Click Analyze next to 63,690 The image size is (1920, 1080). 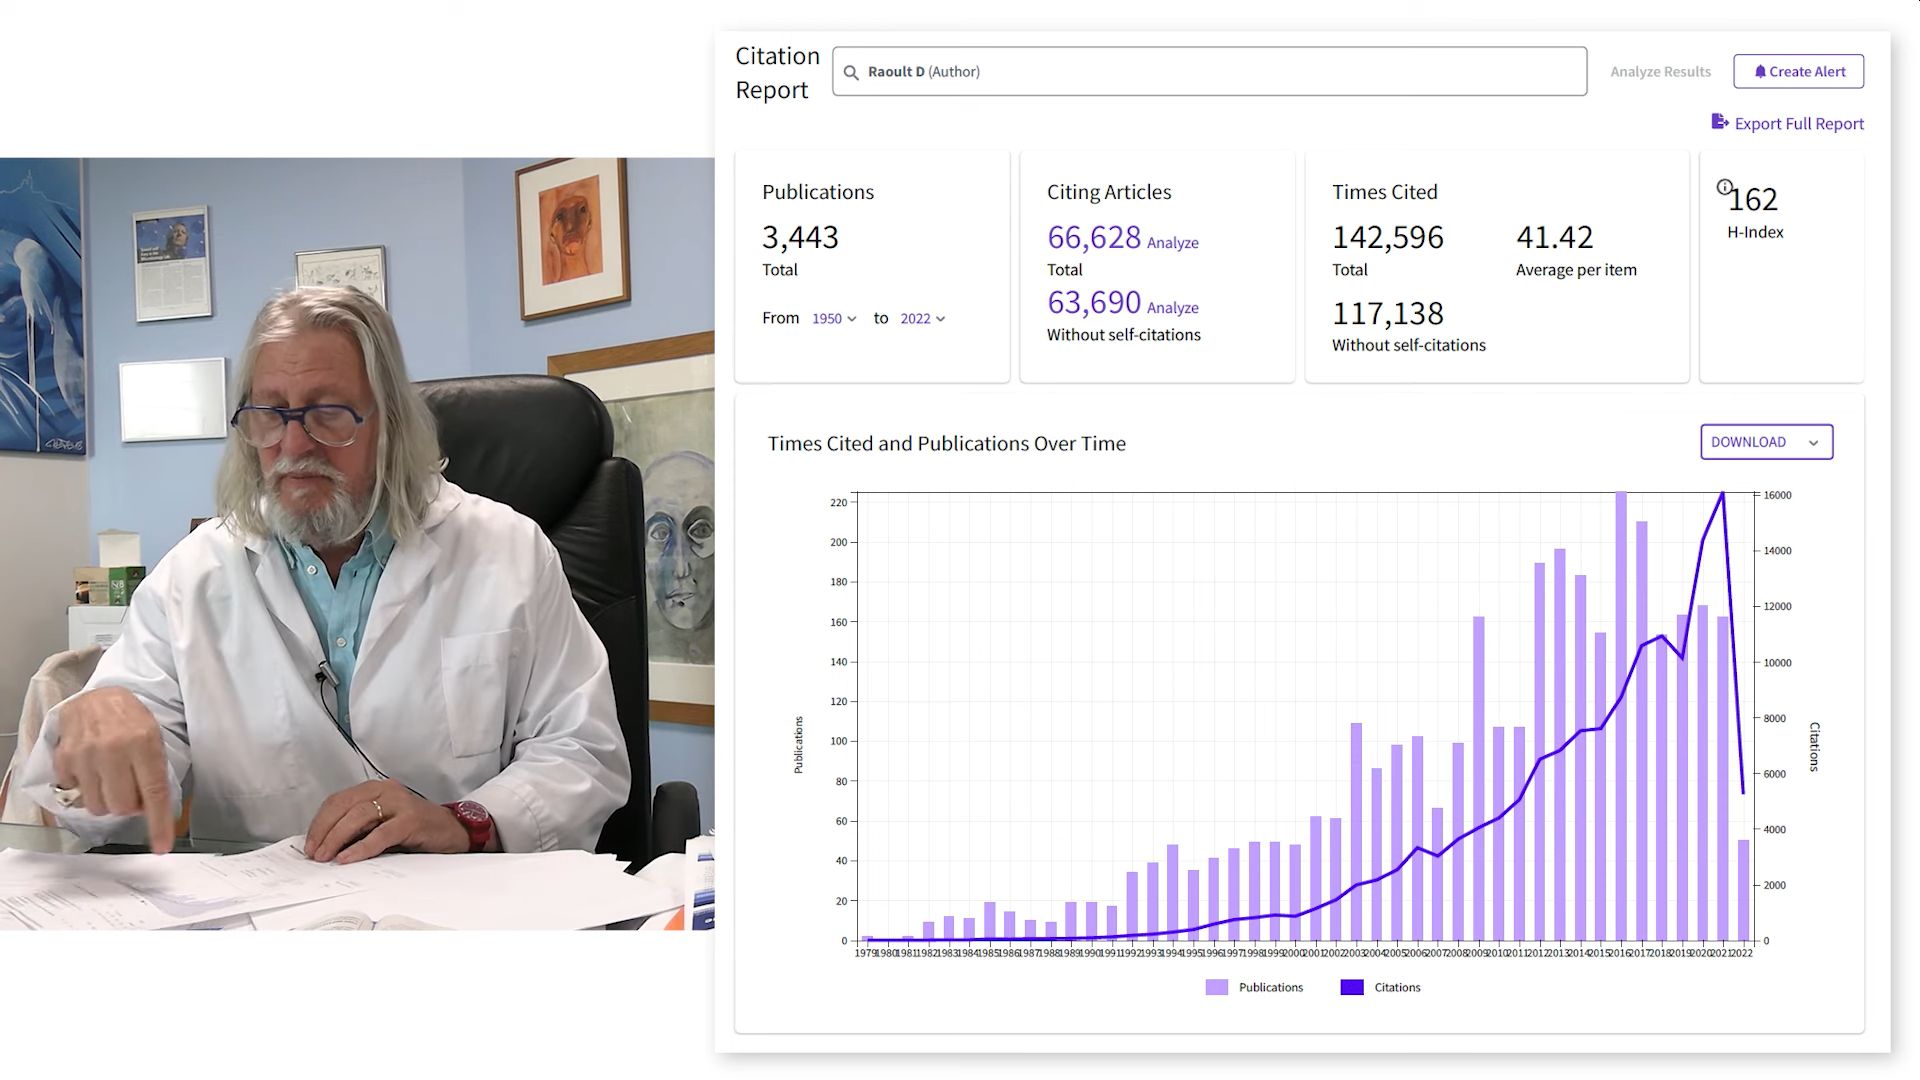click(x=1172, y=308)
